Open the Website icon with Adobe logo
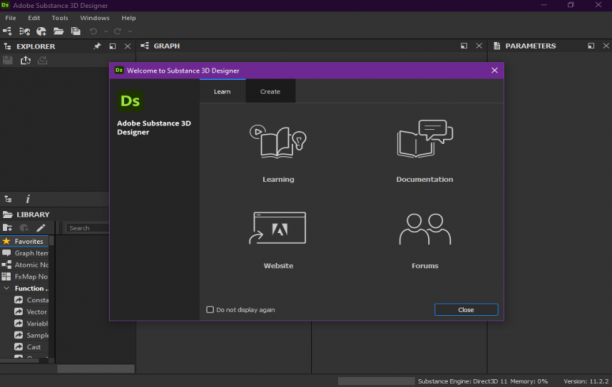Image resolution: width=612 pixels, height=387 pixels. click(278, 228)
